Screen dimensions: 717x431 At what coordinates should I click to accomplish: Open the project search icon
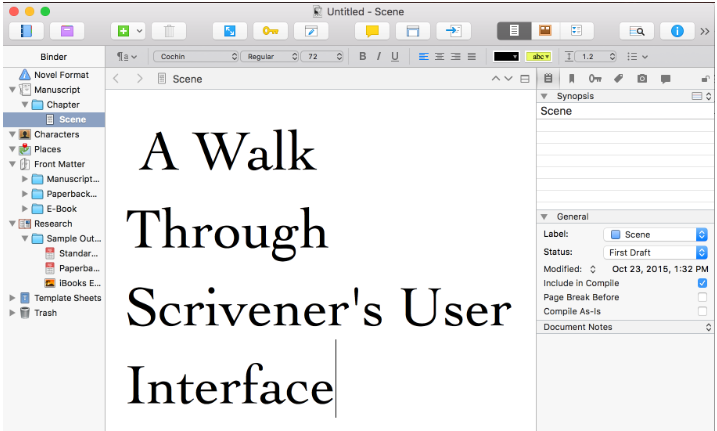click(637, 31)
